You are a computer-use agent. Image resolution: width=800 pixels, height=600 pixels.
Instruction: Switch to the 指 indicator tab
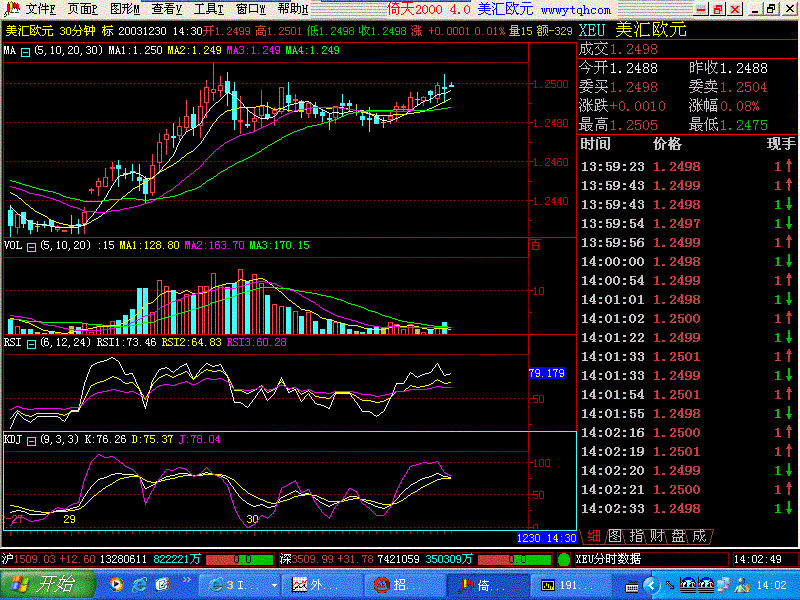click(636, 536)
